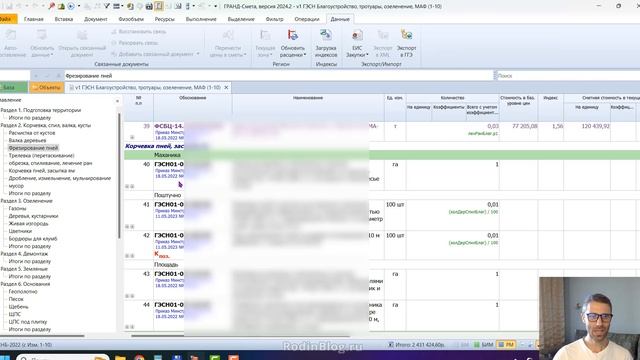Expand row 40 detail markers
This screenshot has width=640, height=360.
click(x=130, y=187)
